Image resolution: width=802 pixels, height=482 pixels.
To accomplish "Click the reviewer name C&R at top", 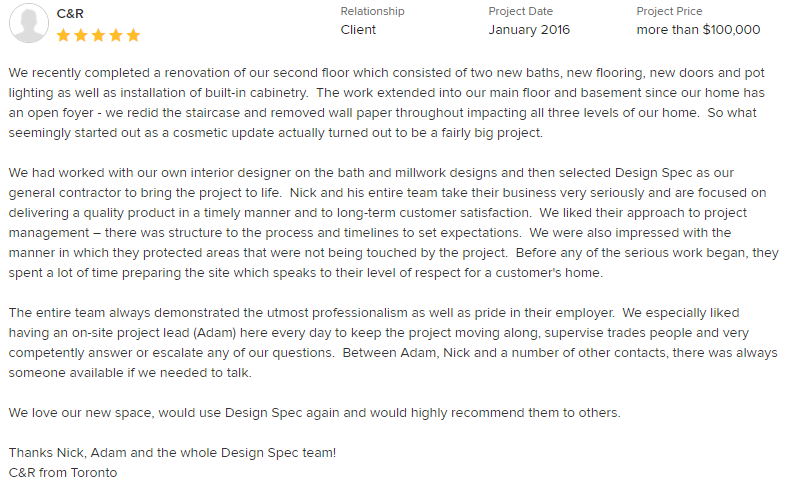I will [70, 13].
